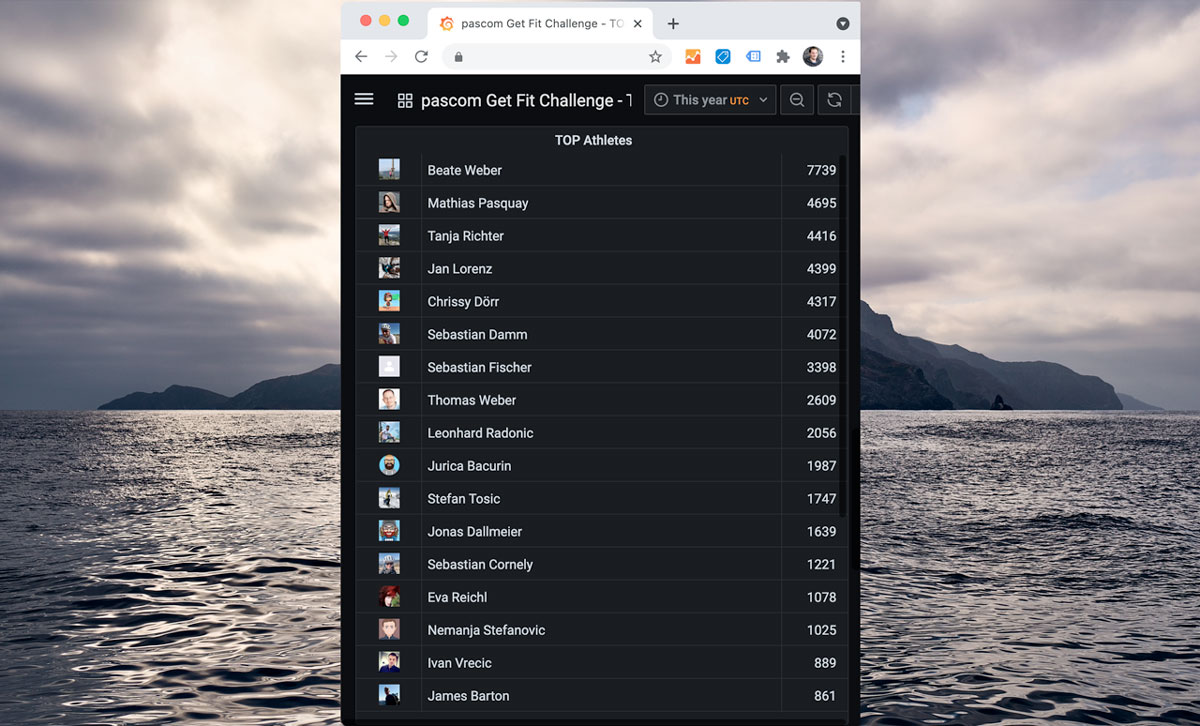Click Sebastian Fischer's placeholder avatar
This screenshot has height=726, width=1200.
(x=389, y=367)
